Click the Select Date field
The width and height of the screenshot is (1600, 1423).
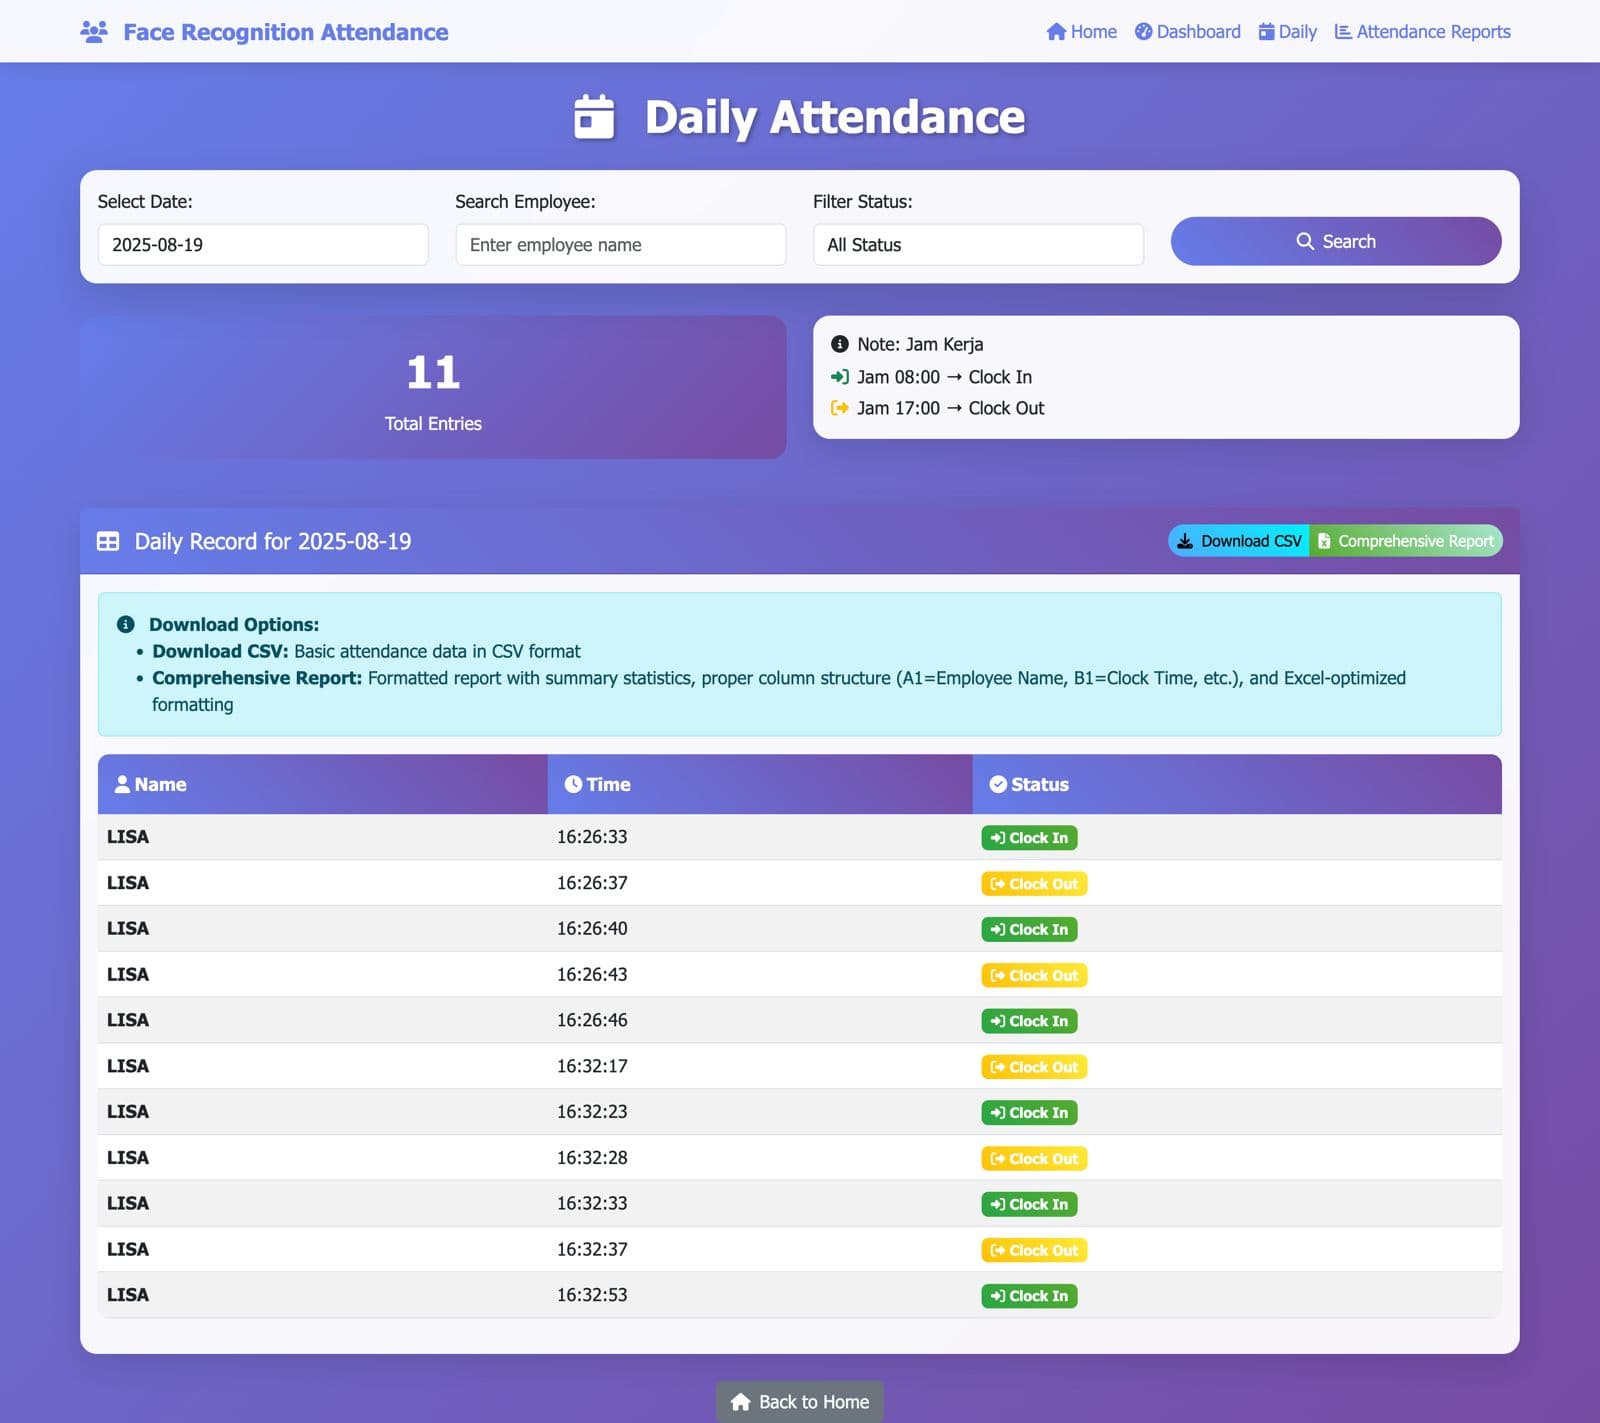(263, 245)
